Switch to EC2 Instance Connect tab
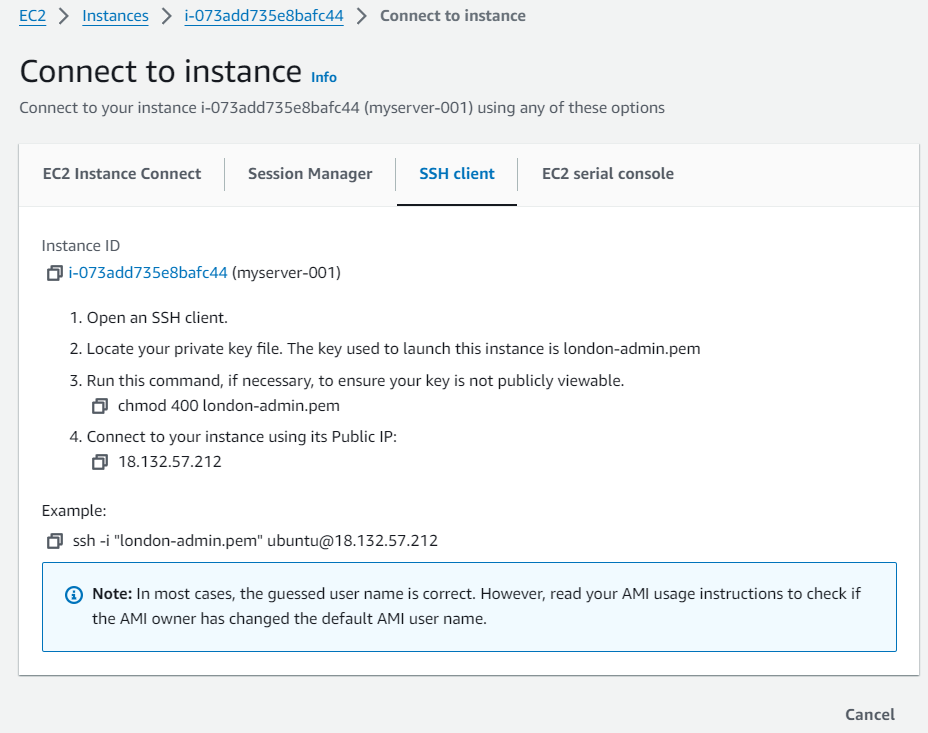The image size is (928, 733). [122, 174]
